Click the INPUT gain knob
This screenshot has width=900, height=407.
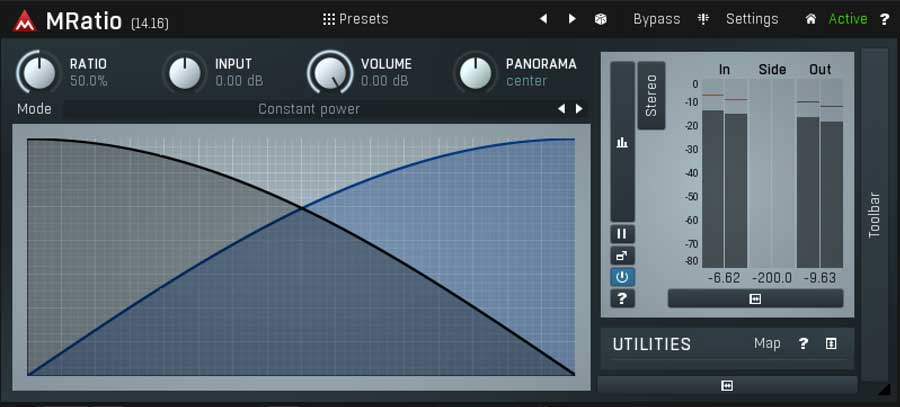[185, 73]
